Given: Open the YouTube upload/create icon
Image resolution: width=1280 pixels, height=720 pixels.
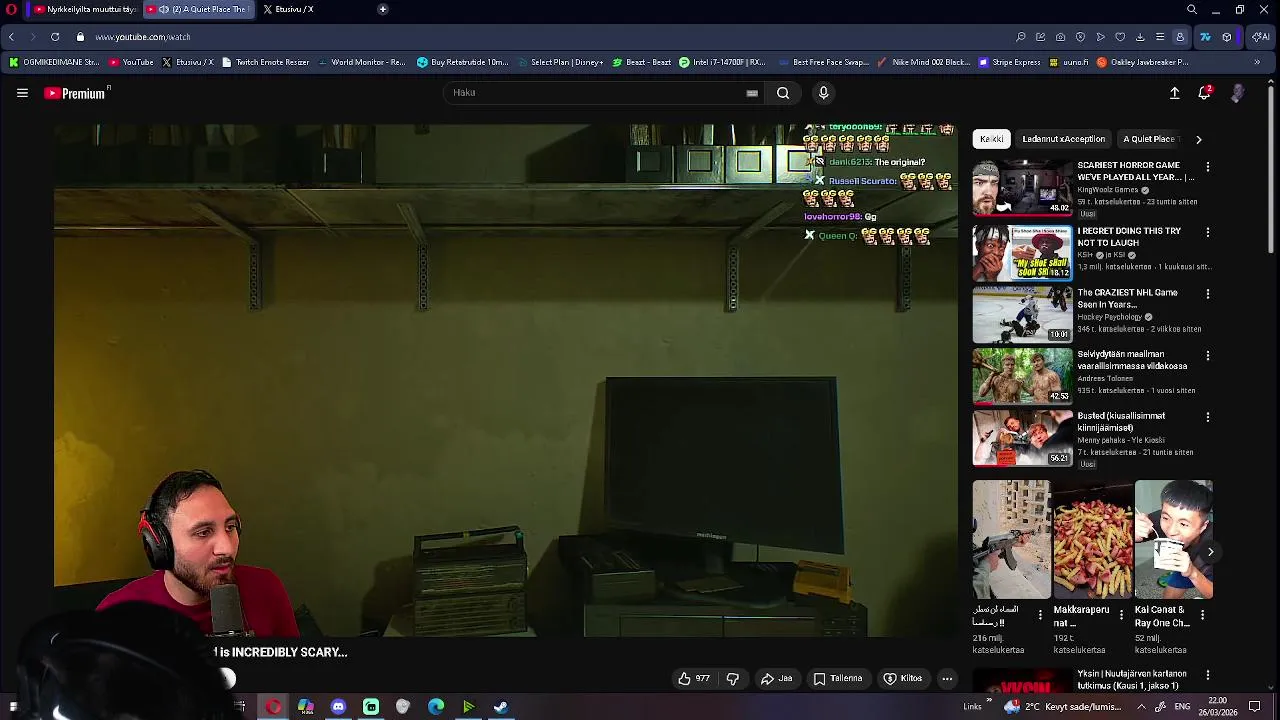Looking at the screenshot, I should pos(1175,93).
